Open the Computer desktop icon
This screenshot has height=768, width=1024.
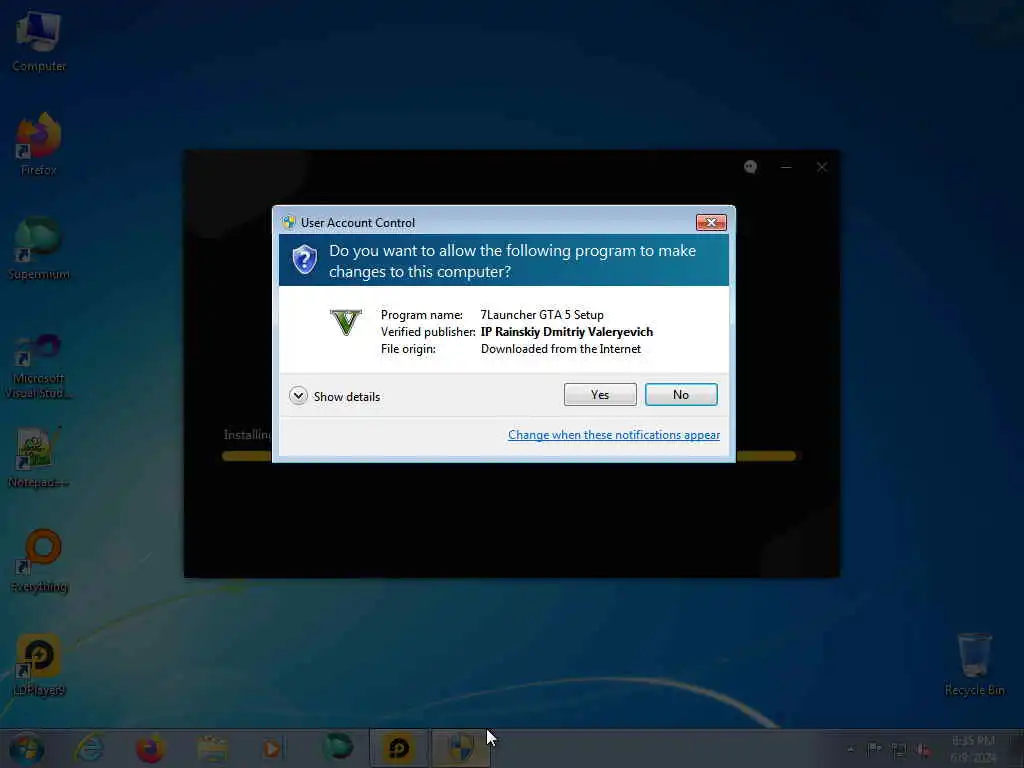pyautogui.click(x=39, y=42)
